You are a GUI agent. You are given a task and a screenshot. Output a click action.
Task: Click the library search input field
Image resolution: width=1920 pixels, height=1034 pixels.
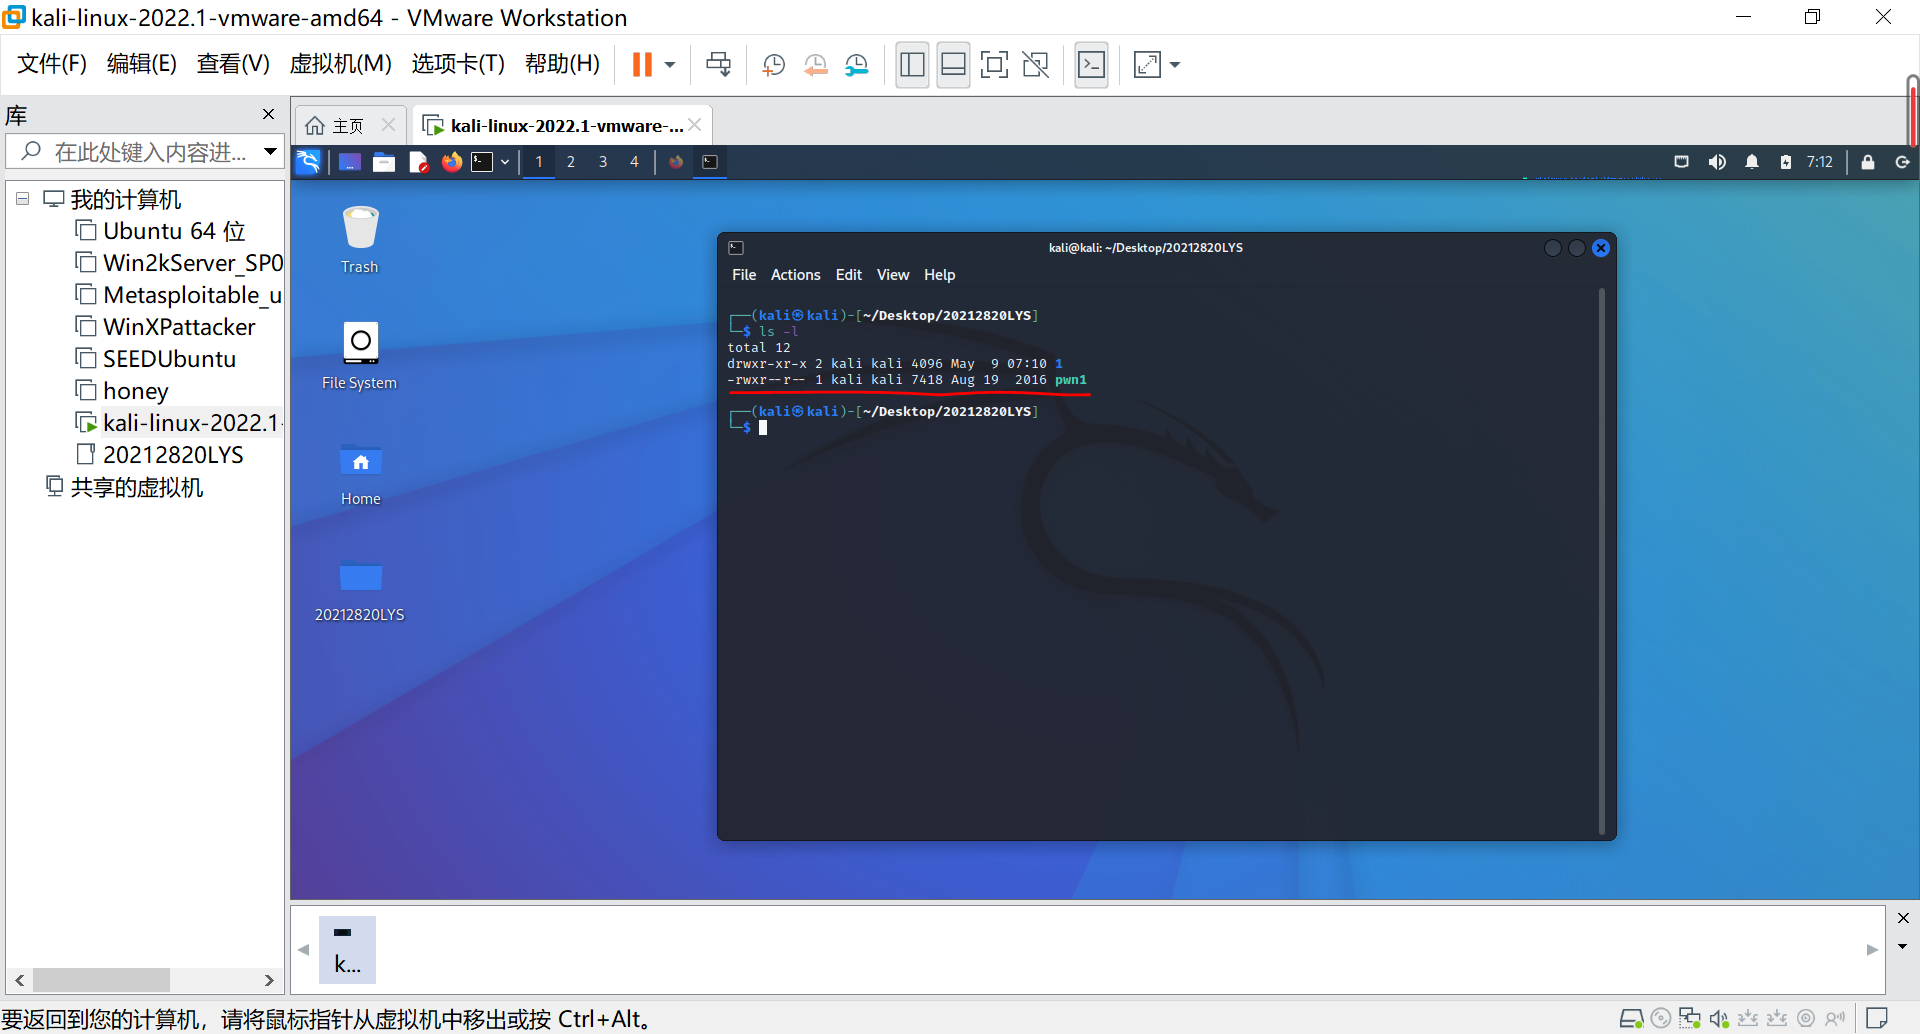(x=145, y=152)
